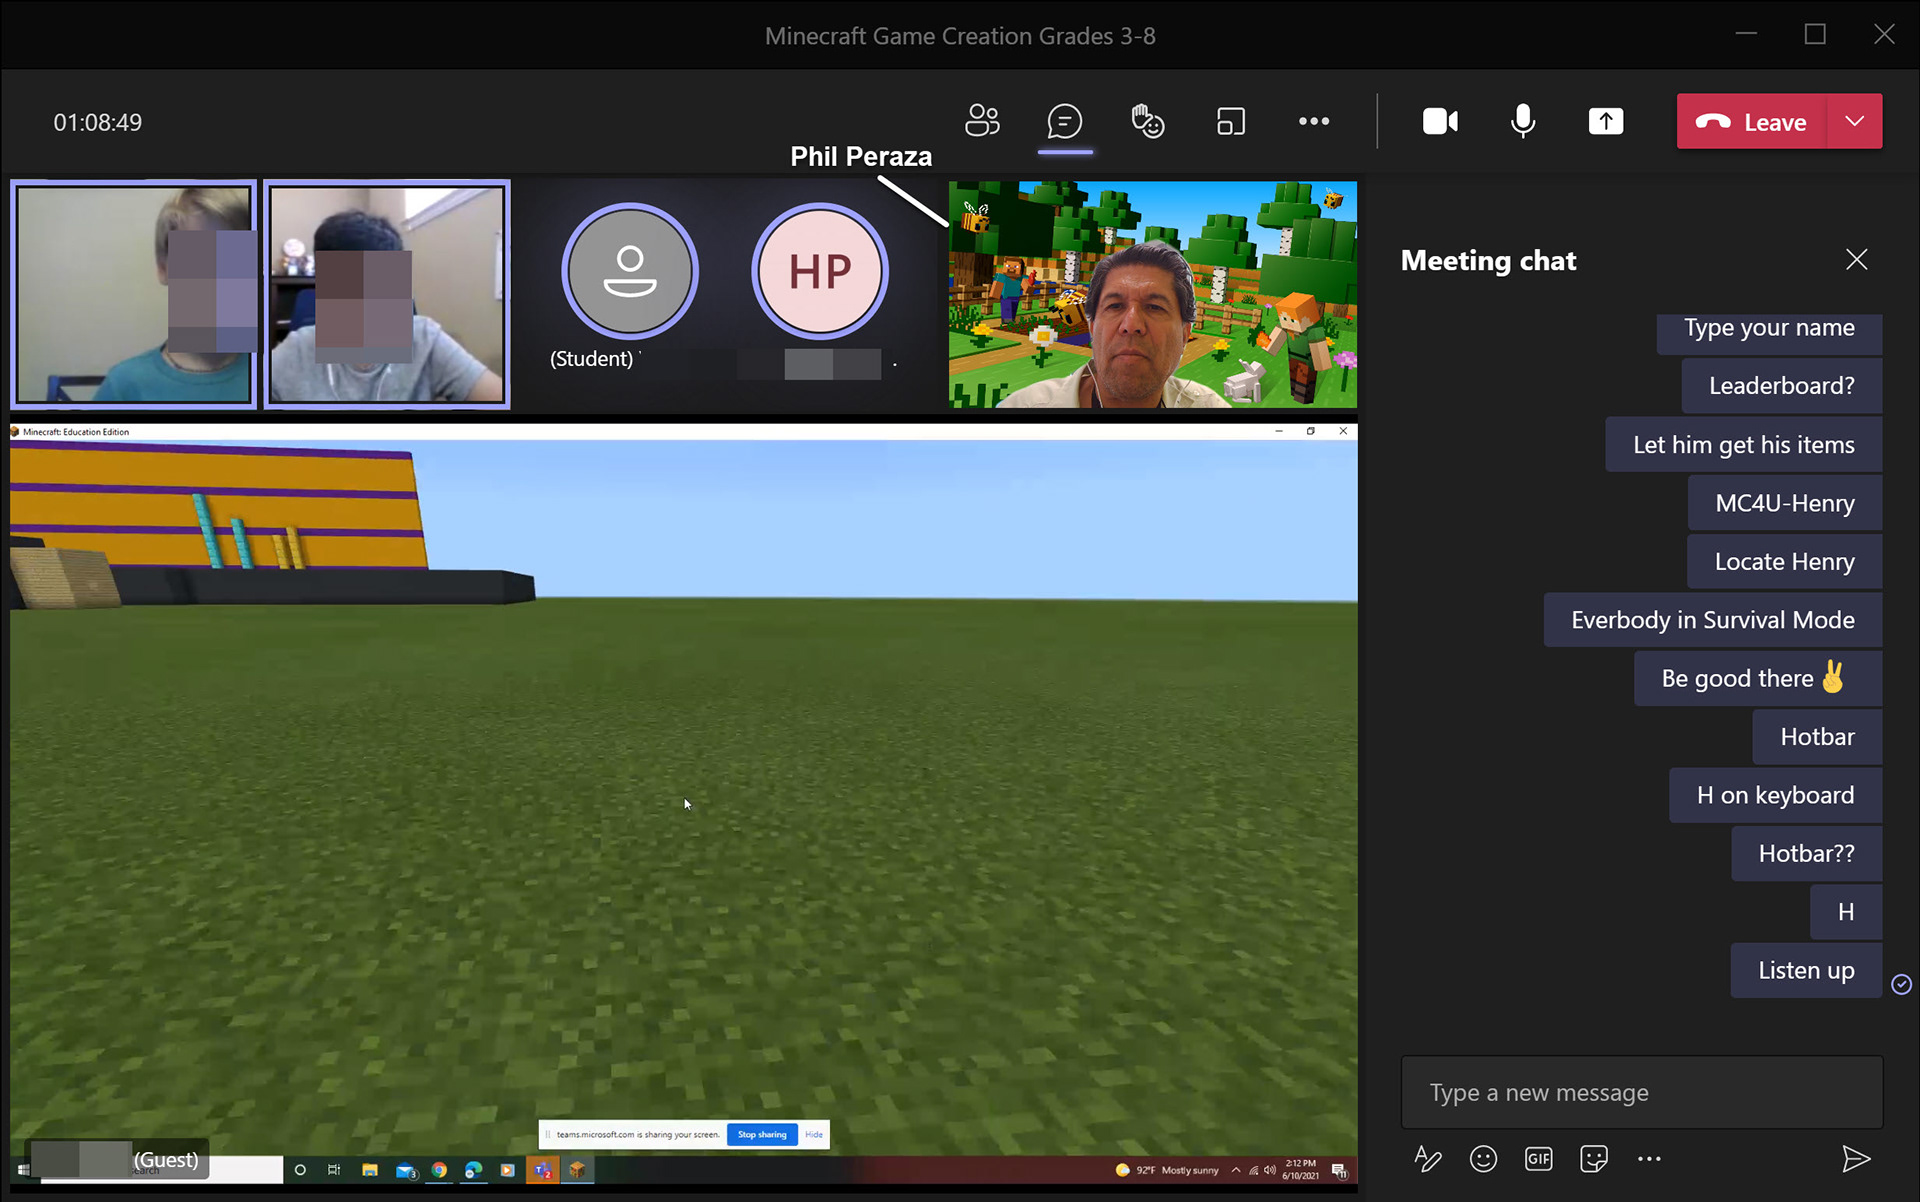Open the share content icon
The height and width of the screenshot is (1202, 1920).
coord(1605,121)
